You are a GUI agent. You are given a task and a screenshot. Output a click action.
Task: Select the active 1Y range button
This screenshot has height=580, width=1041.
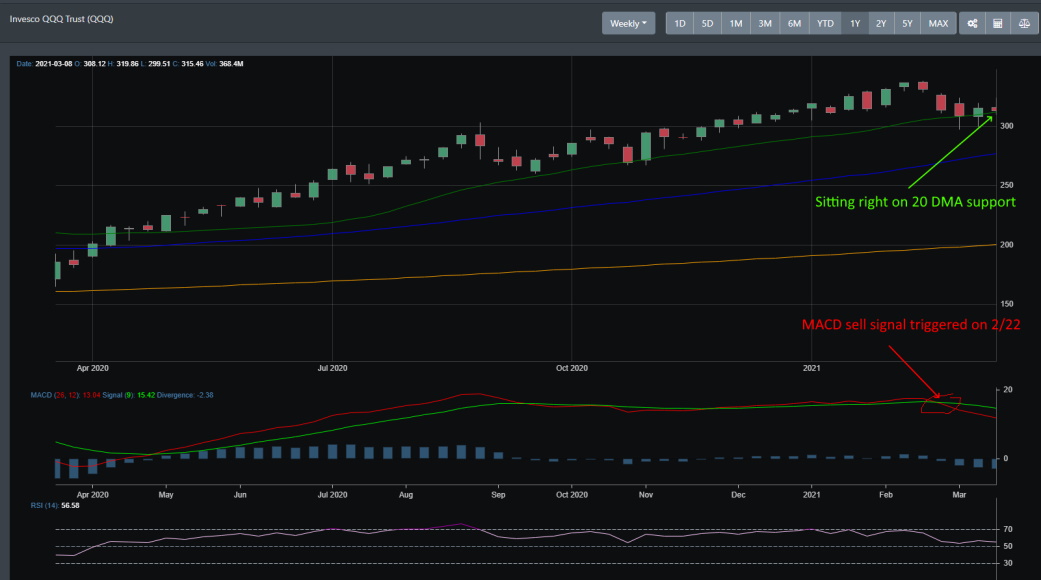(x=855, y=23)
